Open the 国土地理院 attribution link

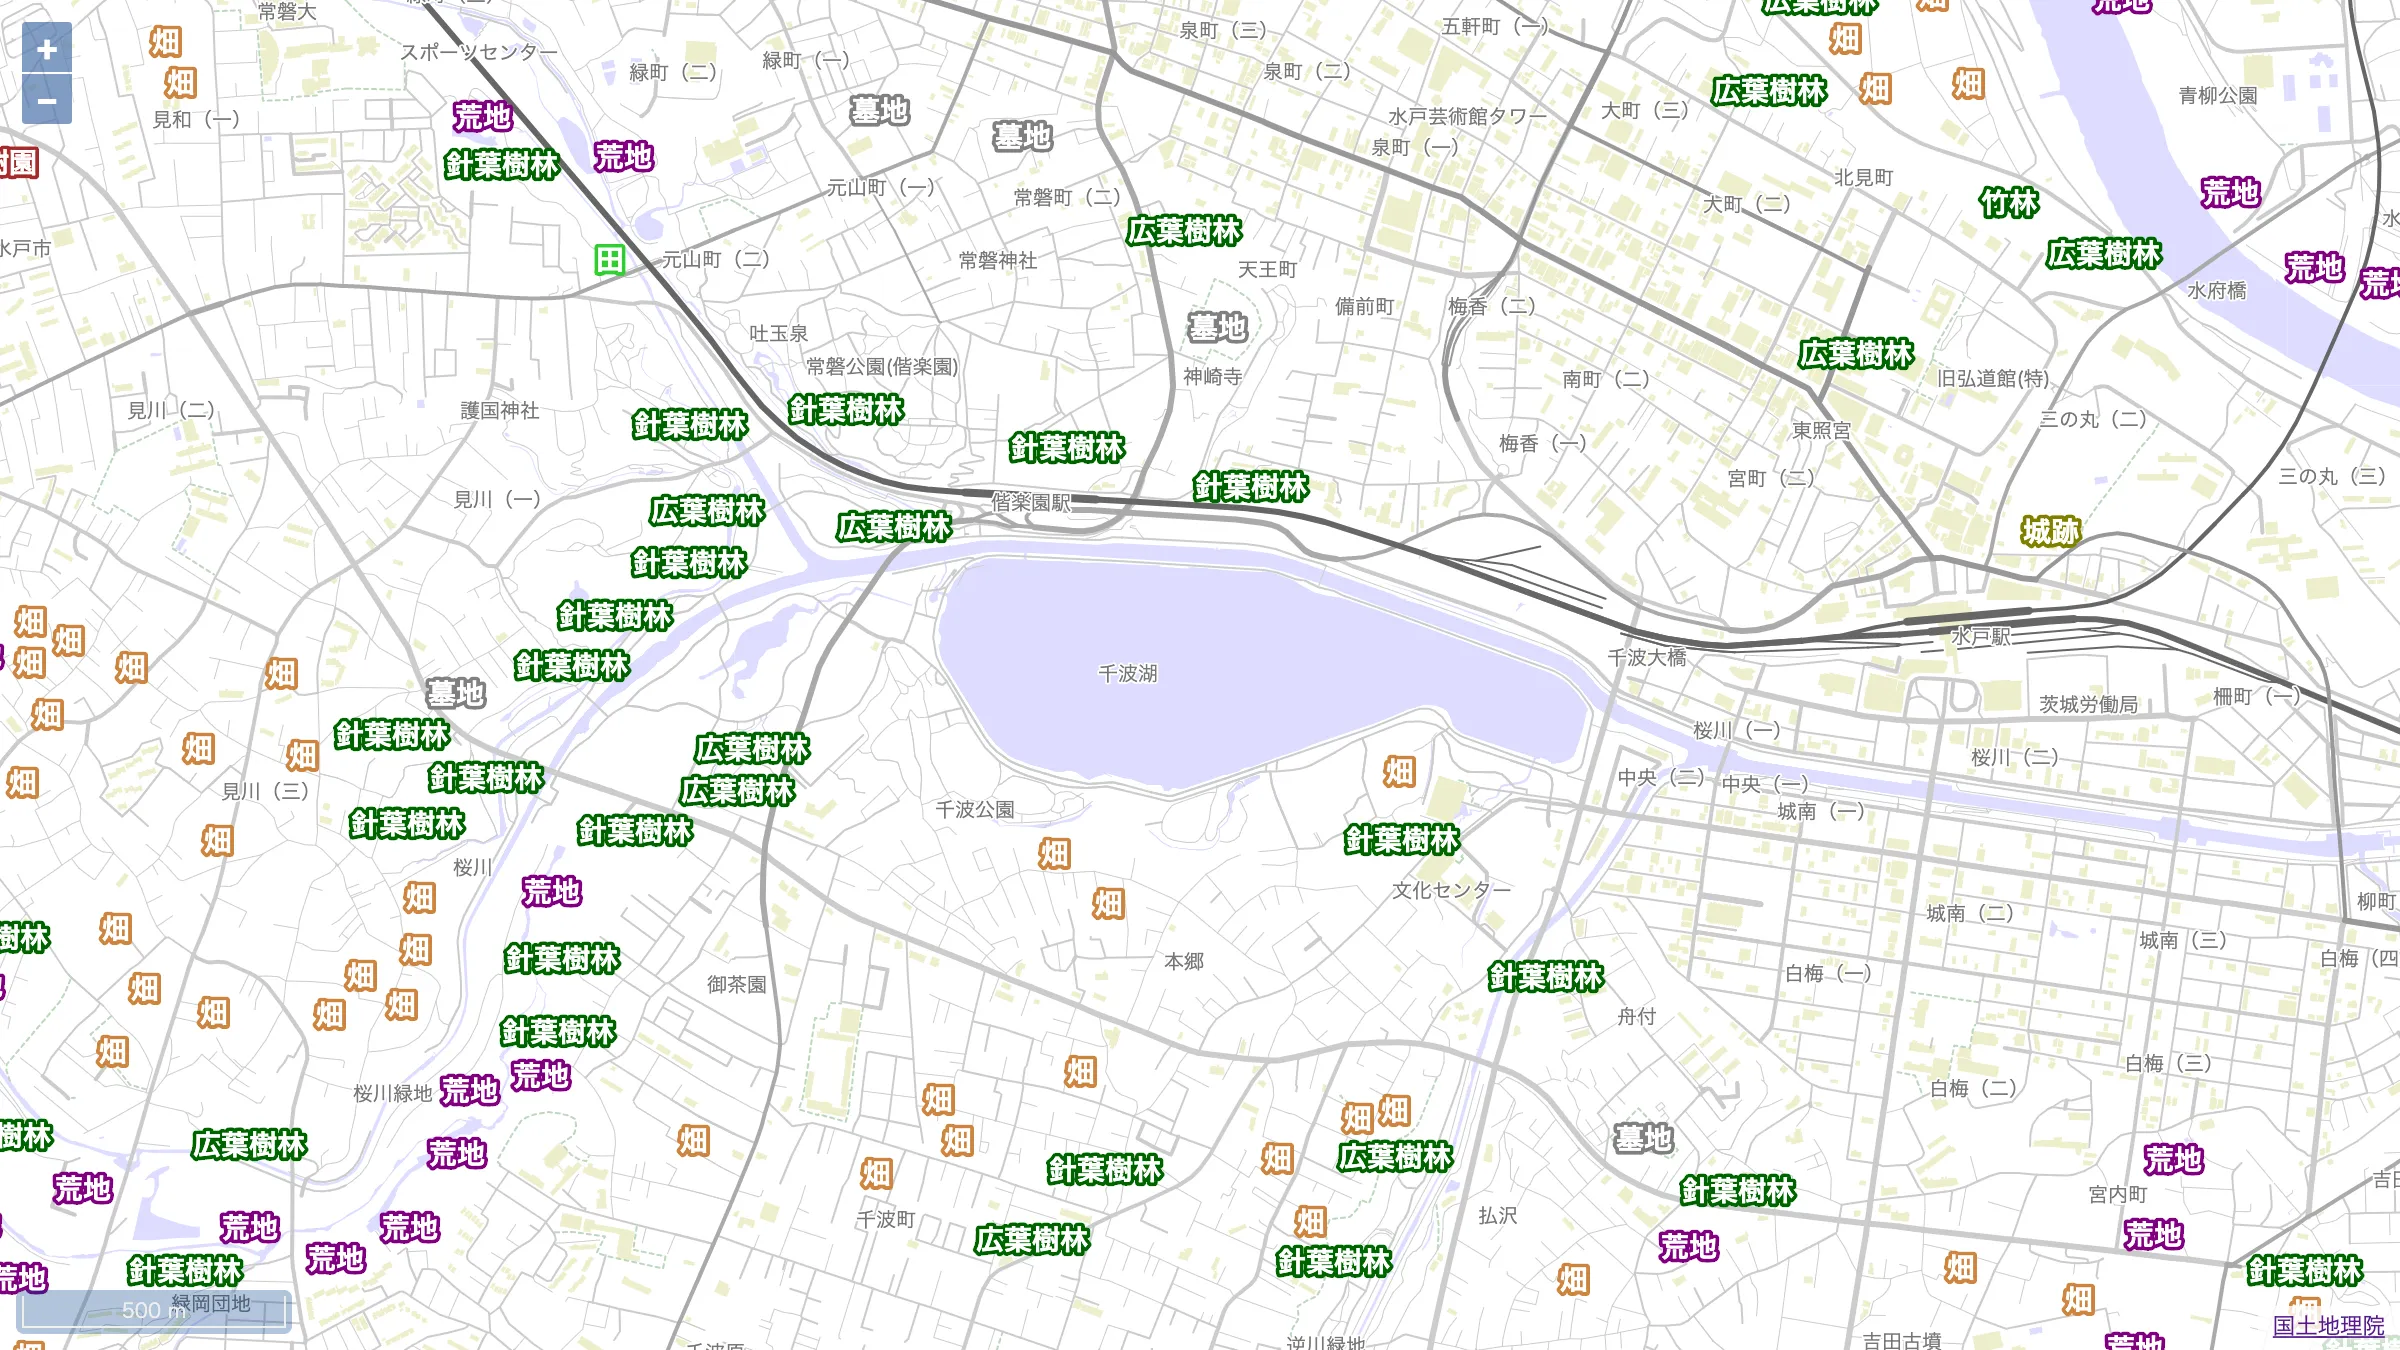2328,1326
